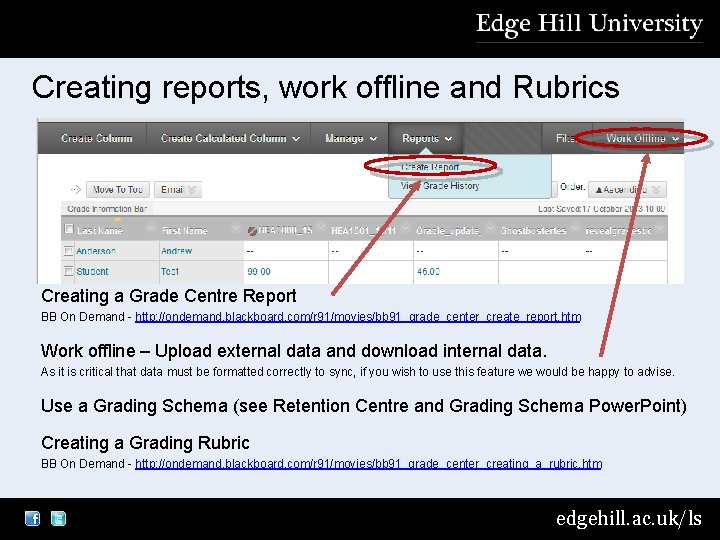
Task: Open Test first name link
Action: pyautogui.click(x=169, y=271)
